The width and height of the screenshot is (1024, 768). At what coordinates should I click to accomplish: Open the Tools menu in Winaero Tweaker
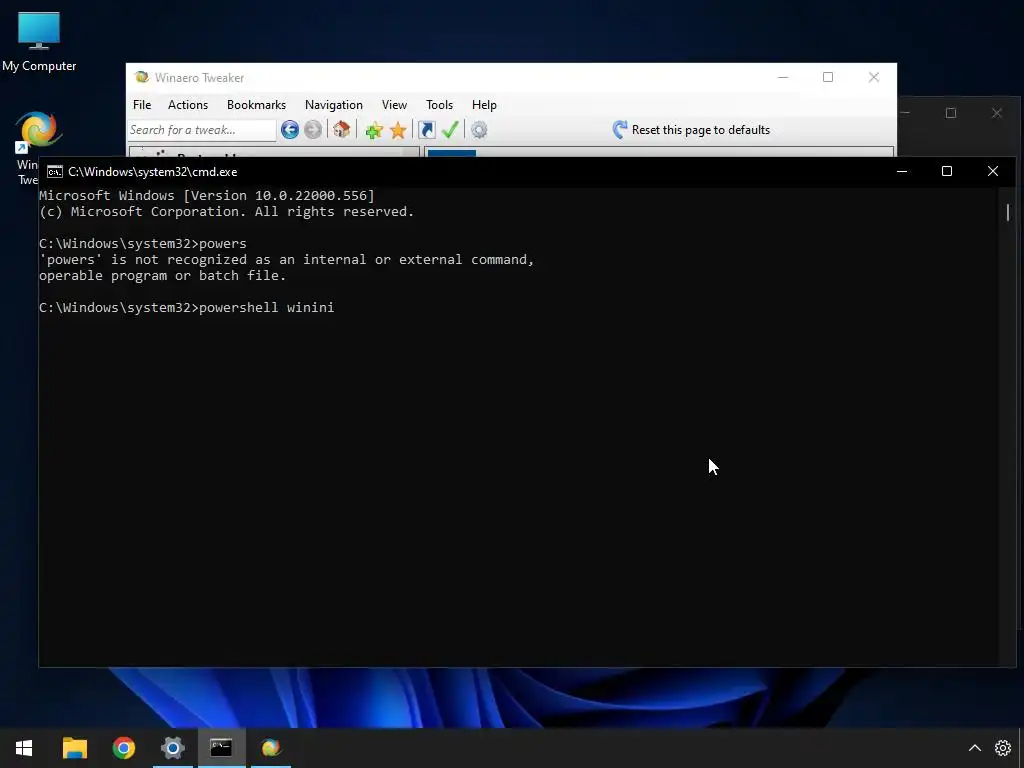click(x=440, y=104)
